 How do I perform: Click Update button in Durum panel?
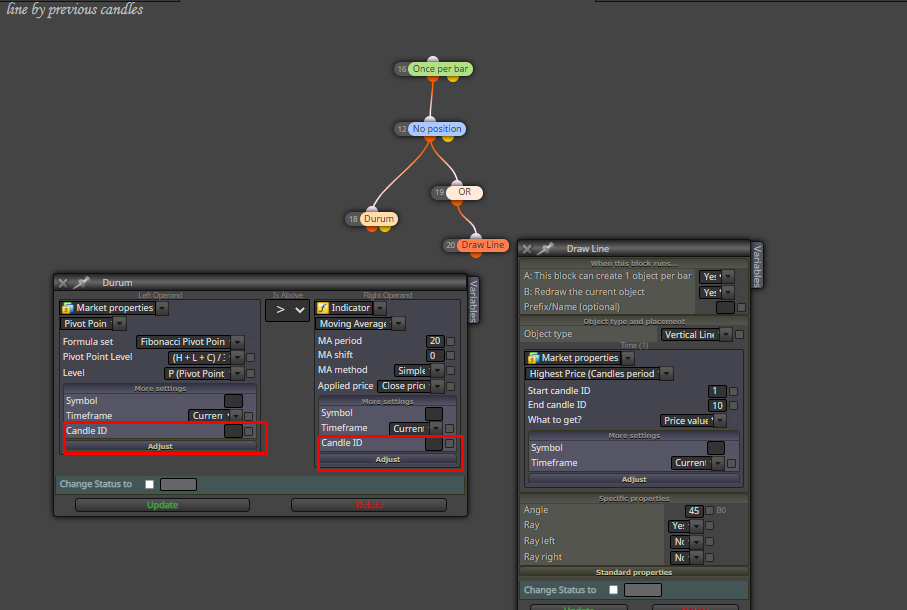coord(162,505)
